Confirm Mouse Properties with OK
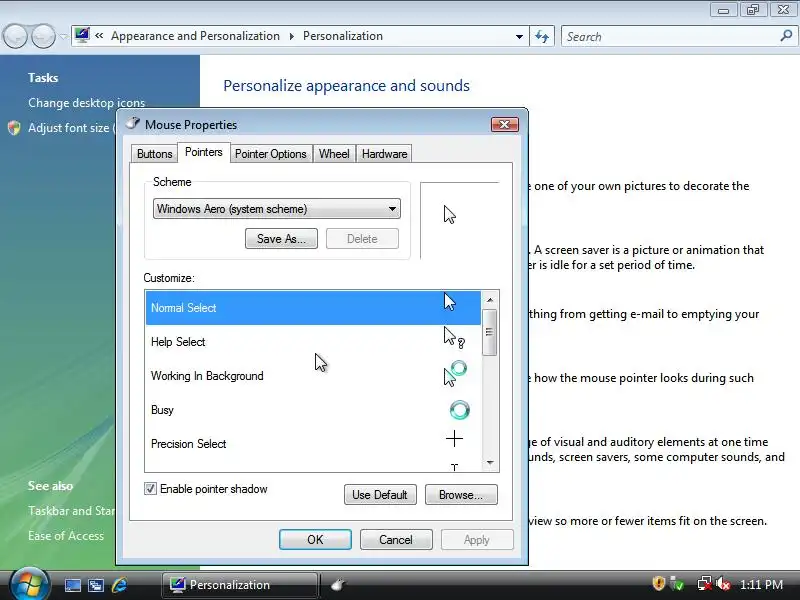Viewport: 800px width, 600px height. pyautogui.click(x=315, y=540)
